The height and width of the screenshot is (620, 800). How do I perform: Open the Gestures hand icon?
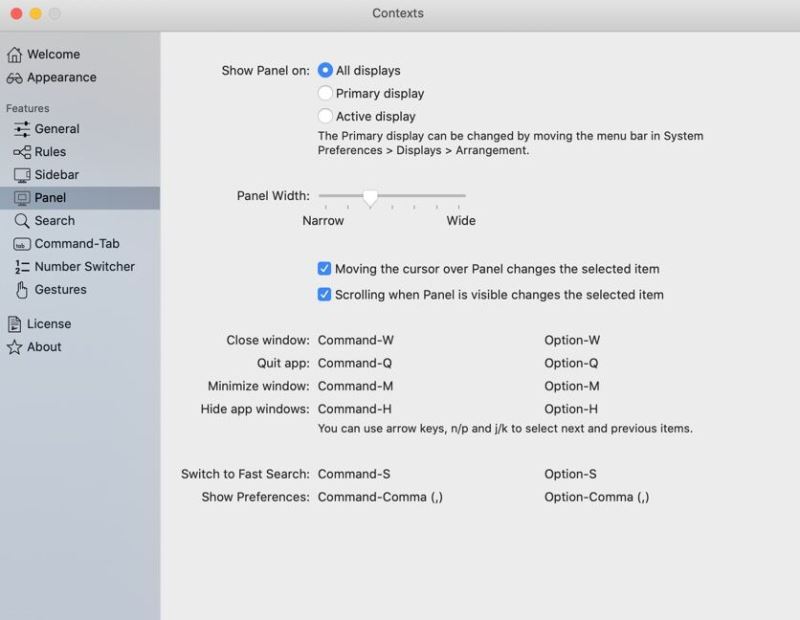pyautogui.click(x=21, y=289)
